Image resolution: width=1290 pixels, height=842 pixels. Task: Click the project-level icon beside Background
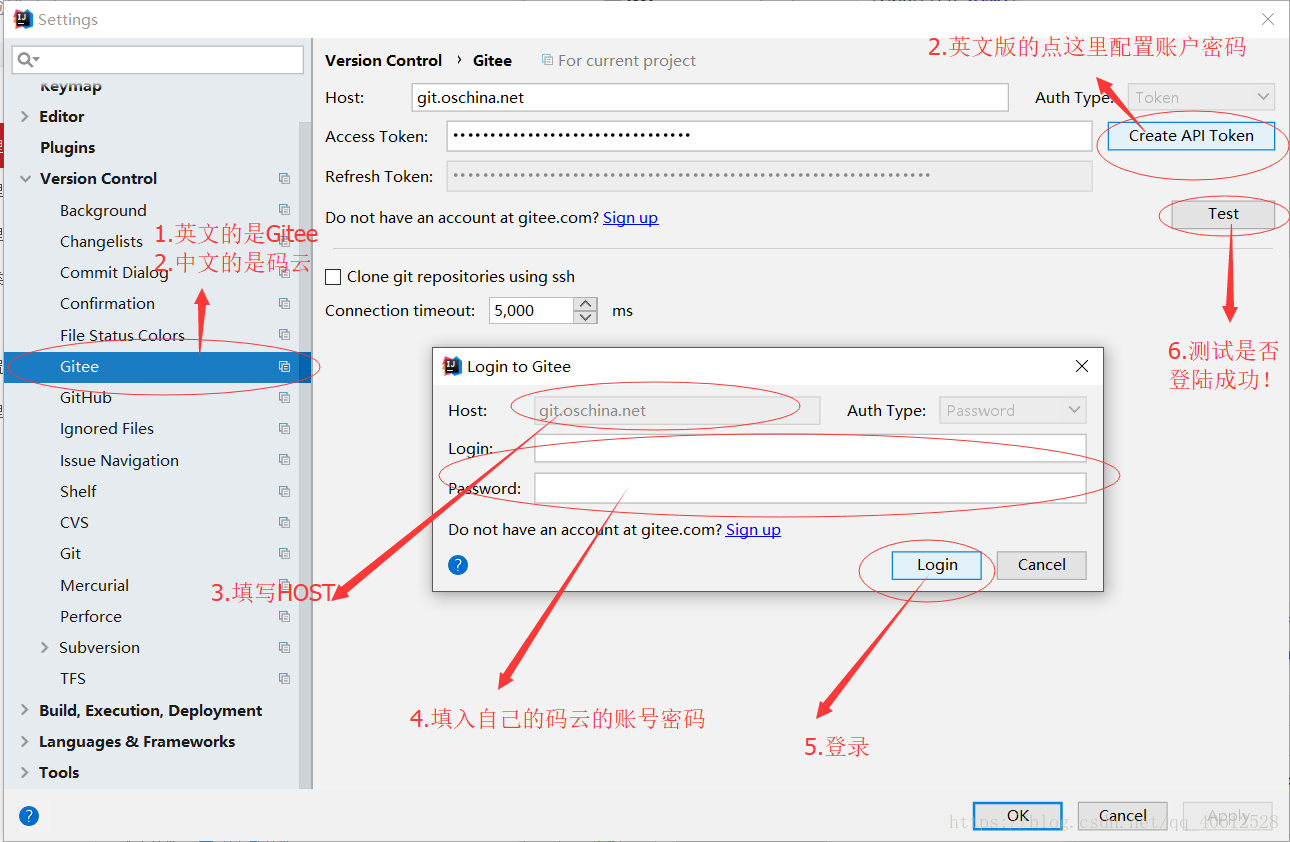click(x=284, y=210)
